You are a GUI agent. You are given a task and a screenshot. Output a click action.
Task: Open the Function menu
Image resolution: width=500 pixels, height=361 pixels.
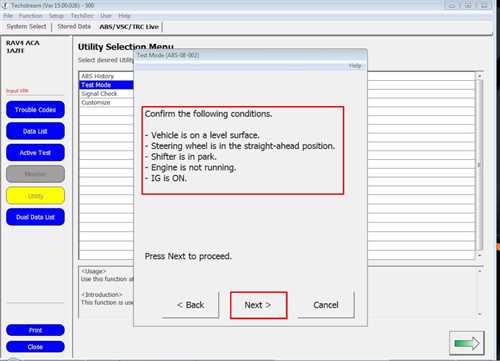pyautogui.click(x=31, y=16)
